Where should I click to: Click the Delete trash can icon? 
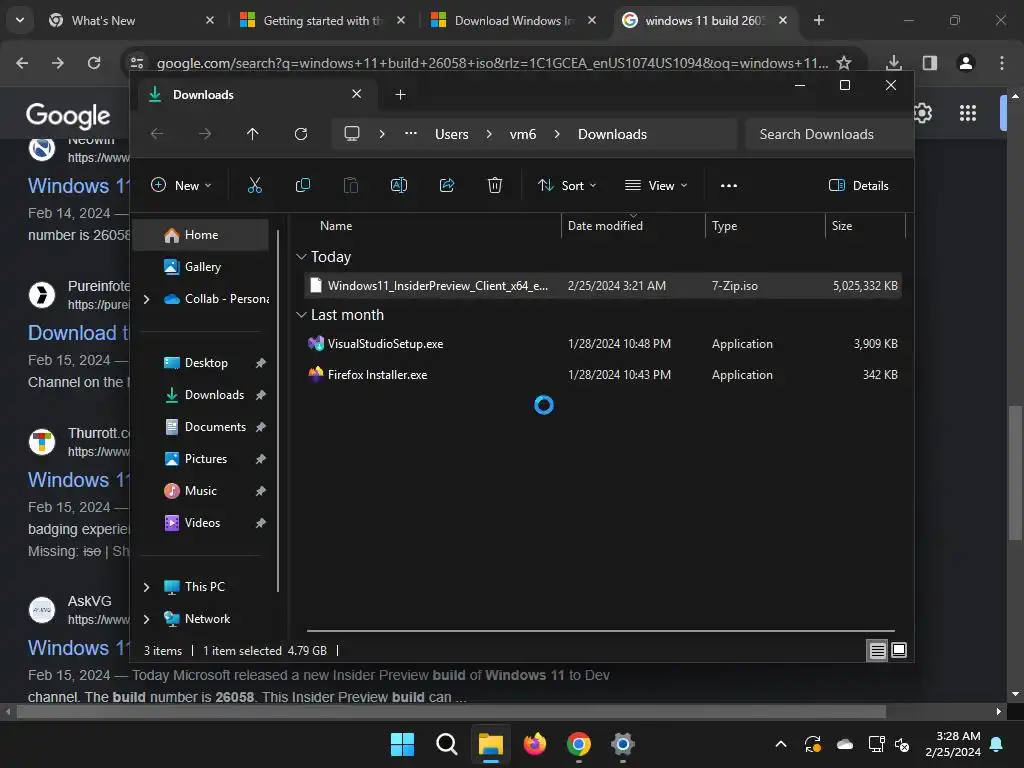click(x=495, y=185)
